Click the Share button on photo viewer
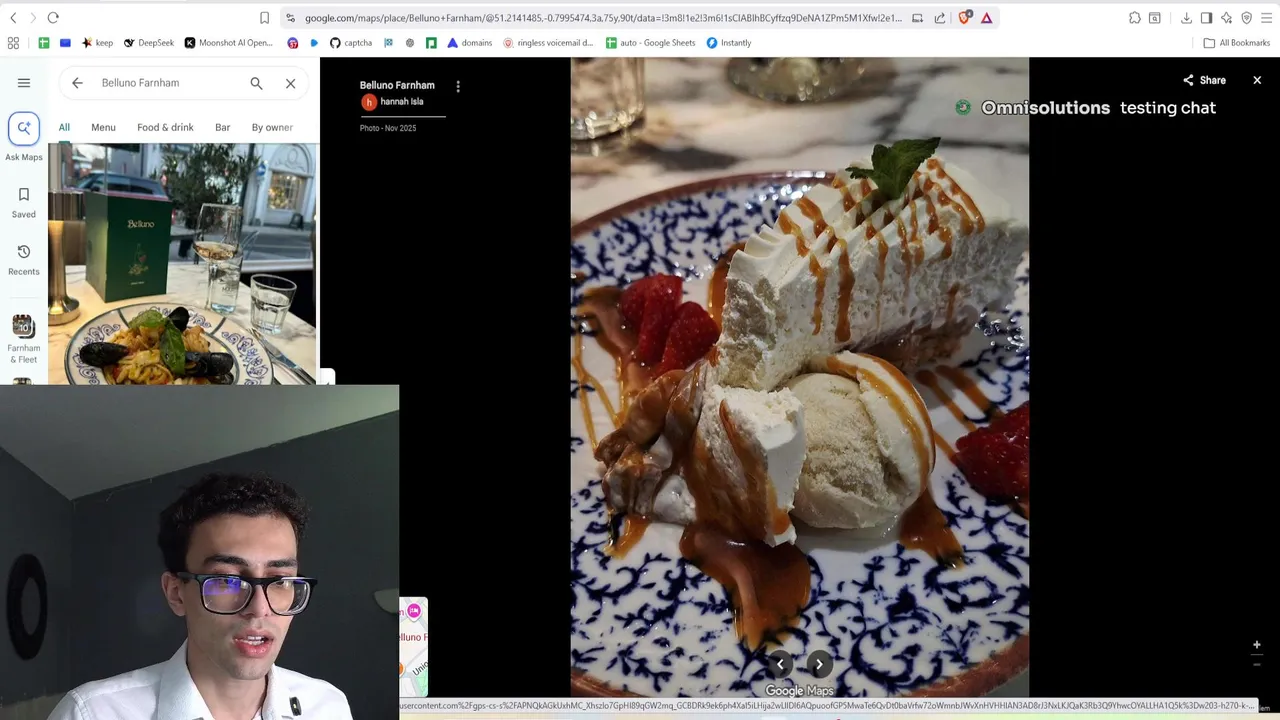The width and height of the screenshot is (1280, 720). [1204, 80]
